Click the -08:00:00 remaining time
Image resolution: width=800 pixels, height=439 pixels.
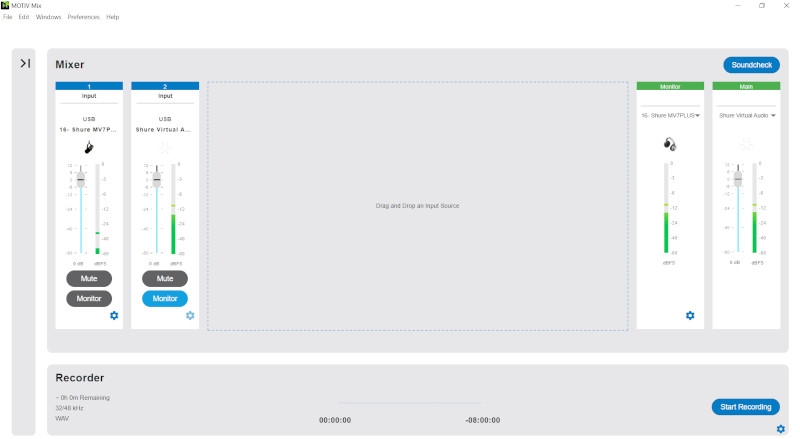[x=483, y=420]
